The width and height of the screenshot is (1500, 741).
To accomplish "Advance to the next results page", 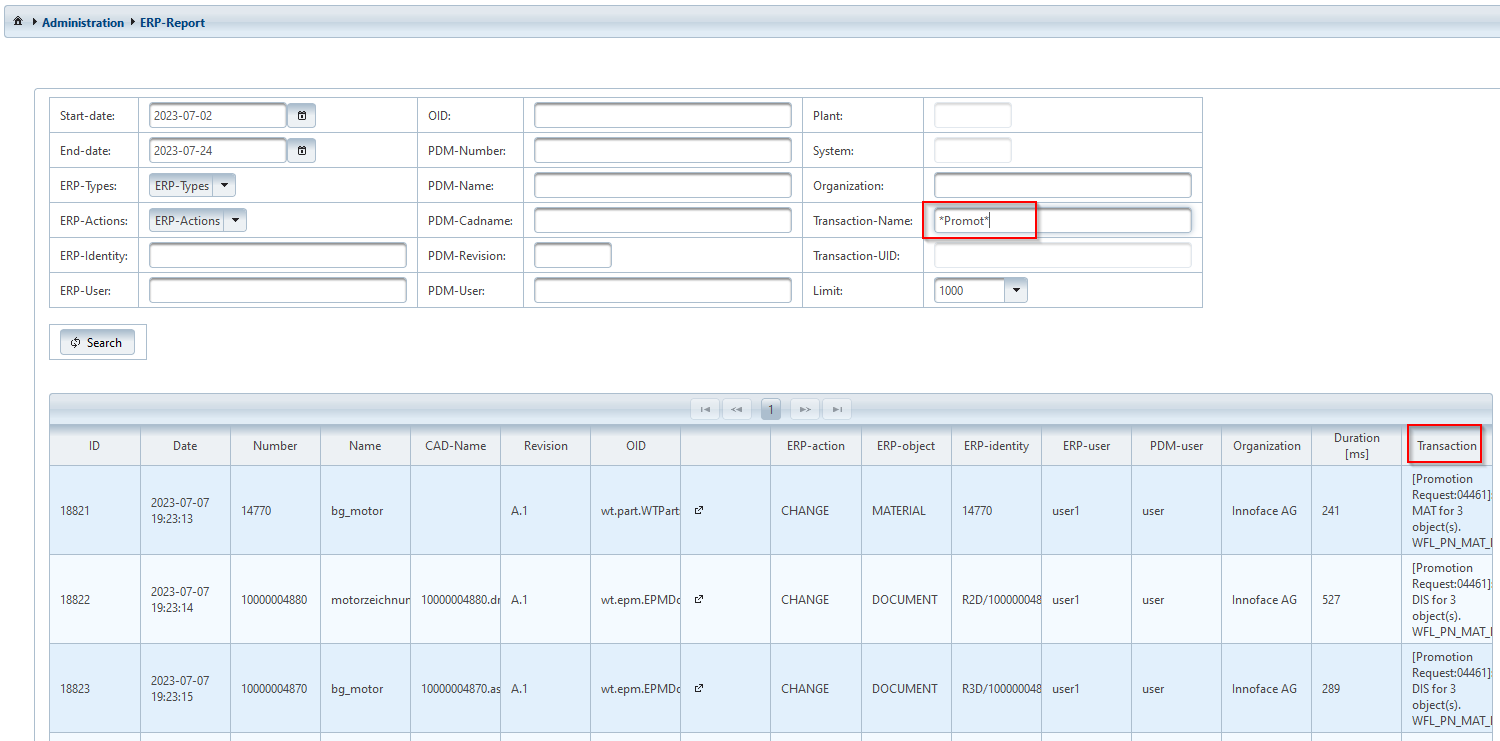I will [x=805, y=409].
